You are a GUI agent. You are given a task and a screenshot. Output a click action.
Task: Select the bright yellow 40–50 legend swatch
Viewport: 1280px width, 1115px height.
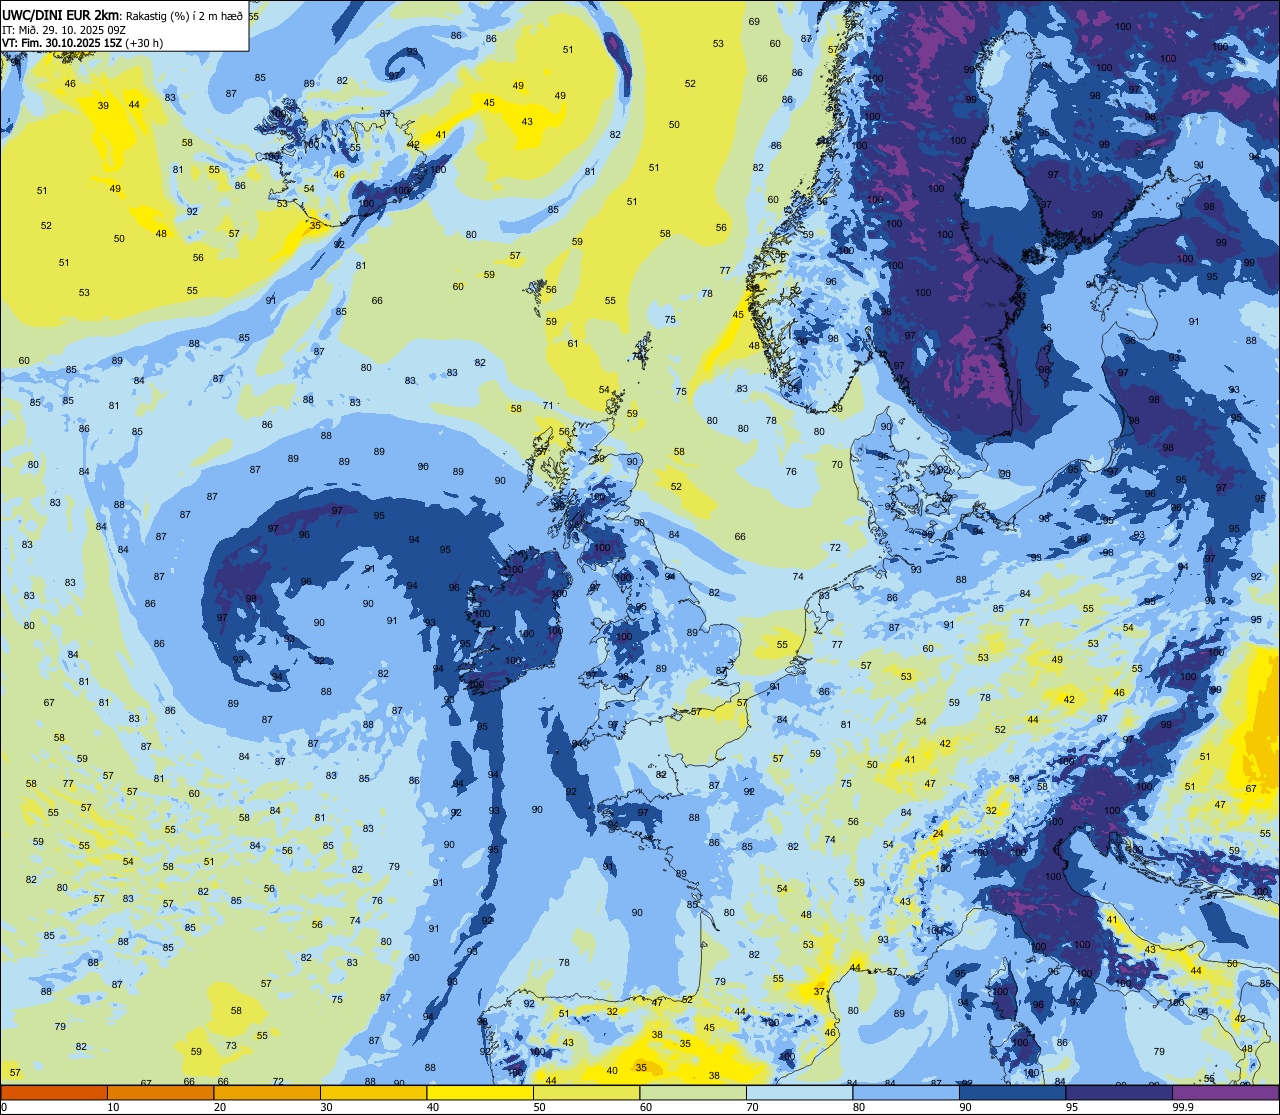[480, 1092]
